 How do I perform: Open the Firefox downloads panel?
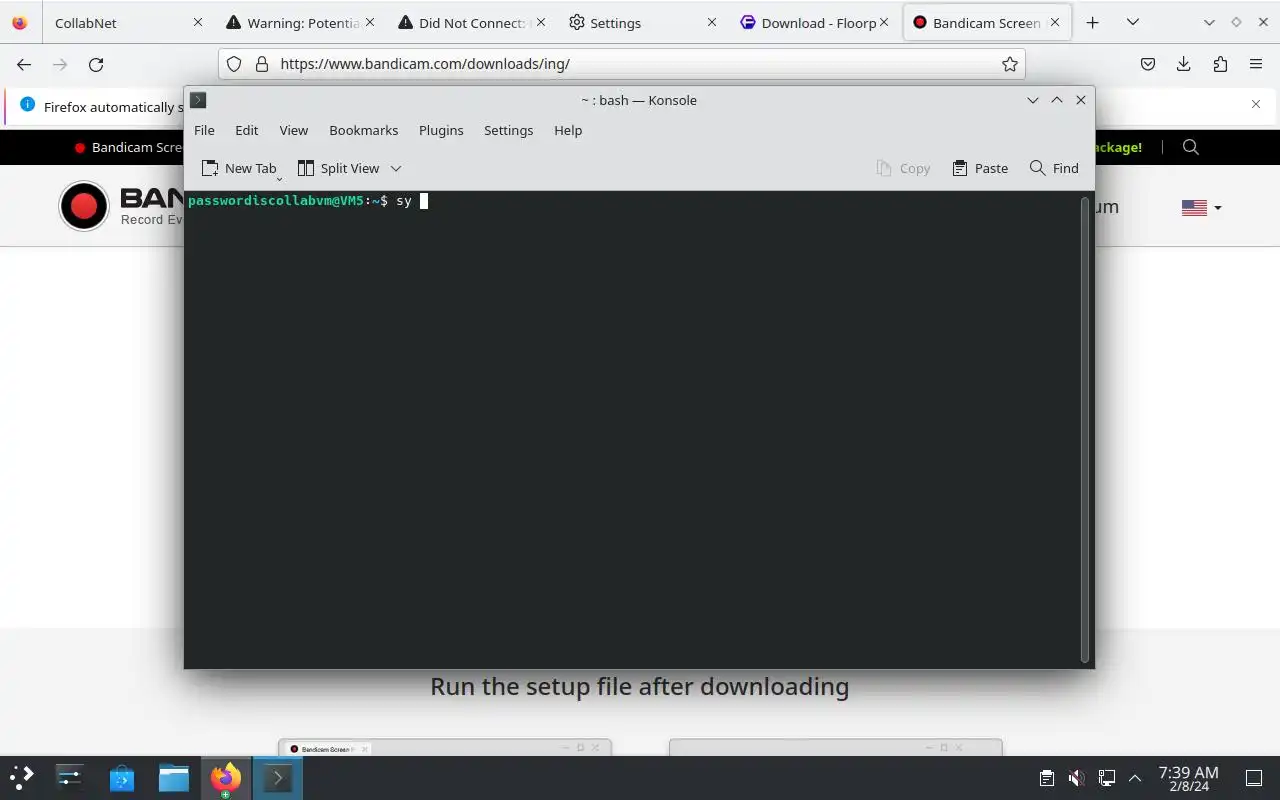tap(1184, 64)
